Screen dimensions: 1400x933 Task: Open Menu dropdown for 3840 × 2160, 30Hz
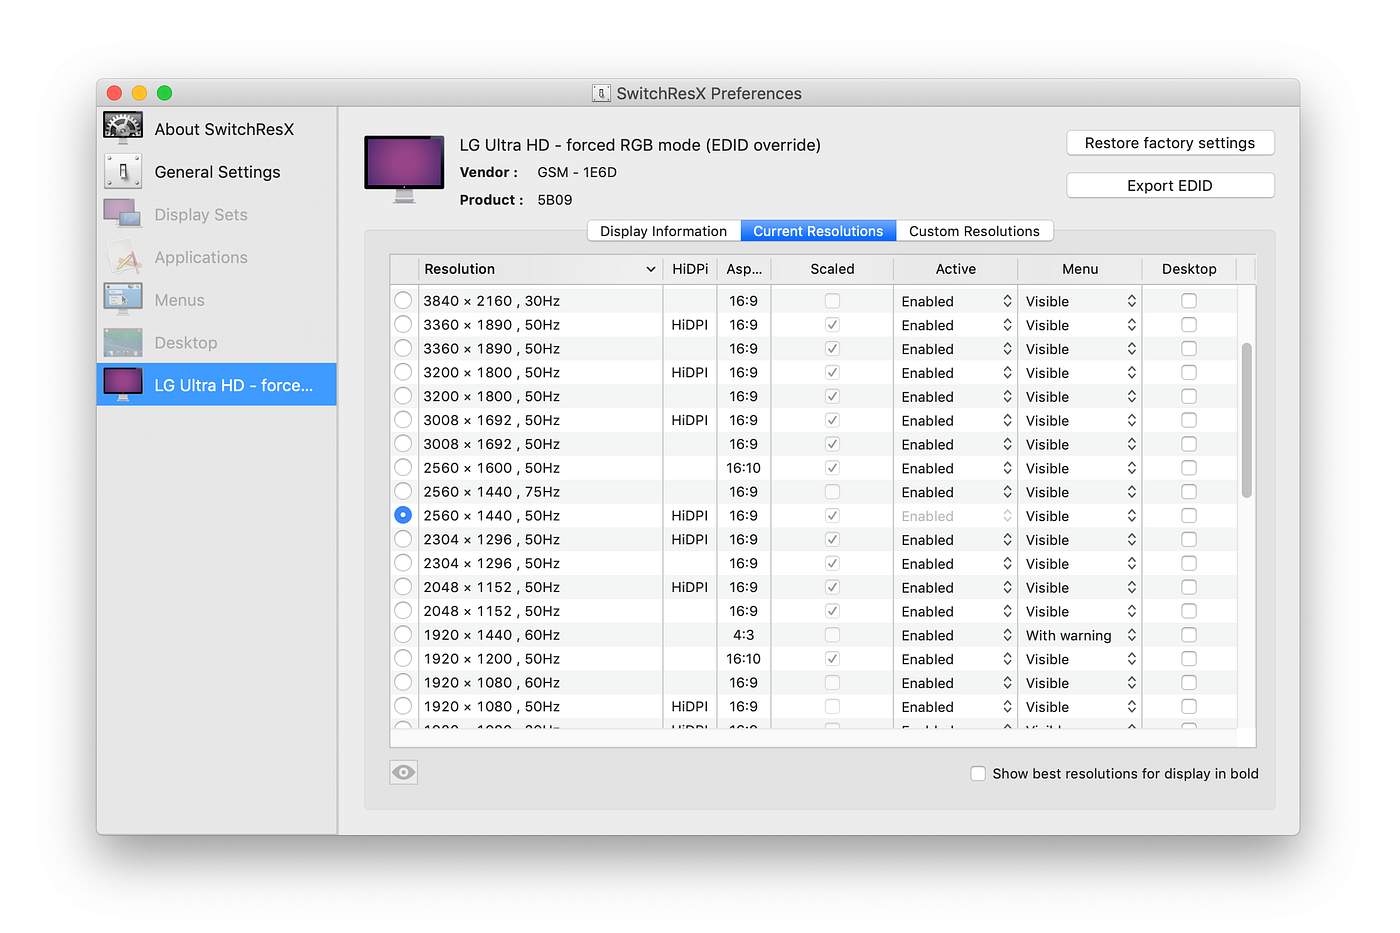click(x=1080, y=301)
